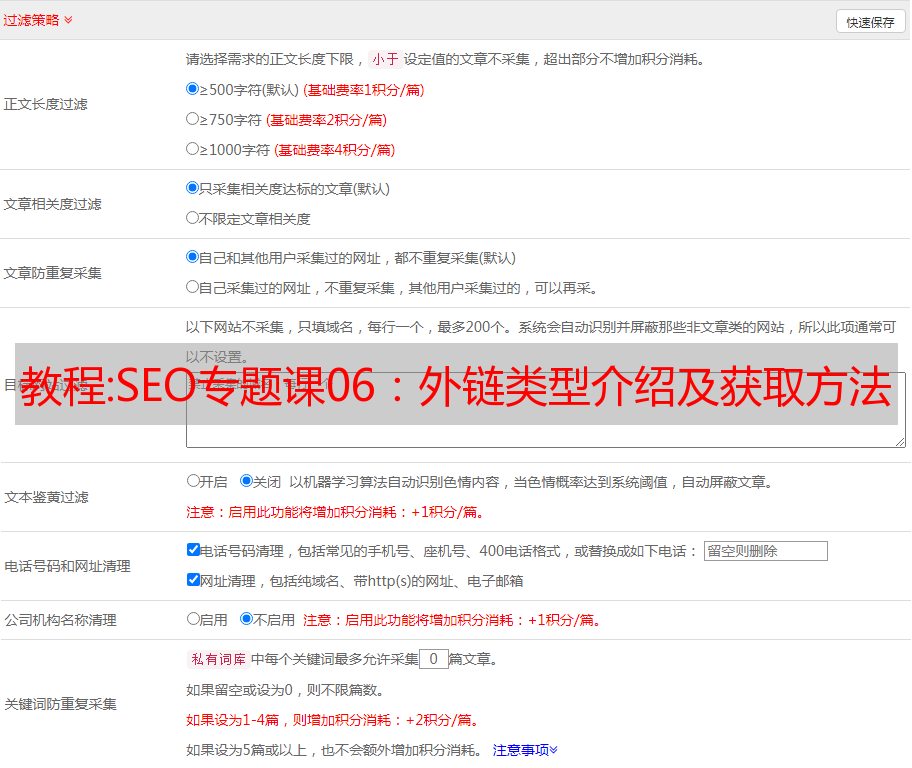
Task: Click the keyword article count input box
Action: (x=433, y=659)
